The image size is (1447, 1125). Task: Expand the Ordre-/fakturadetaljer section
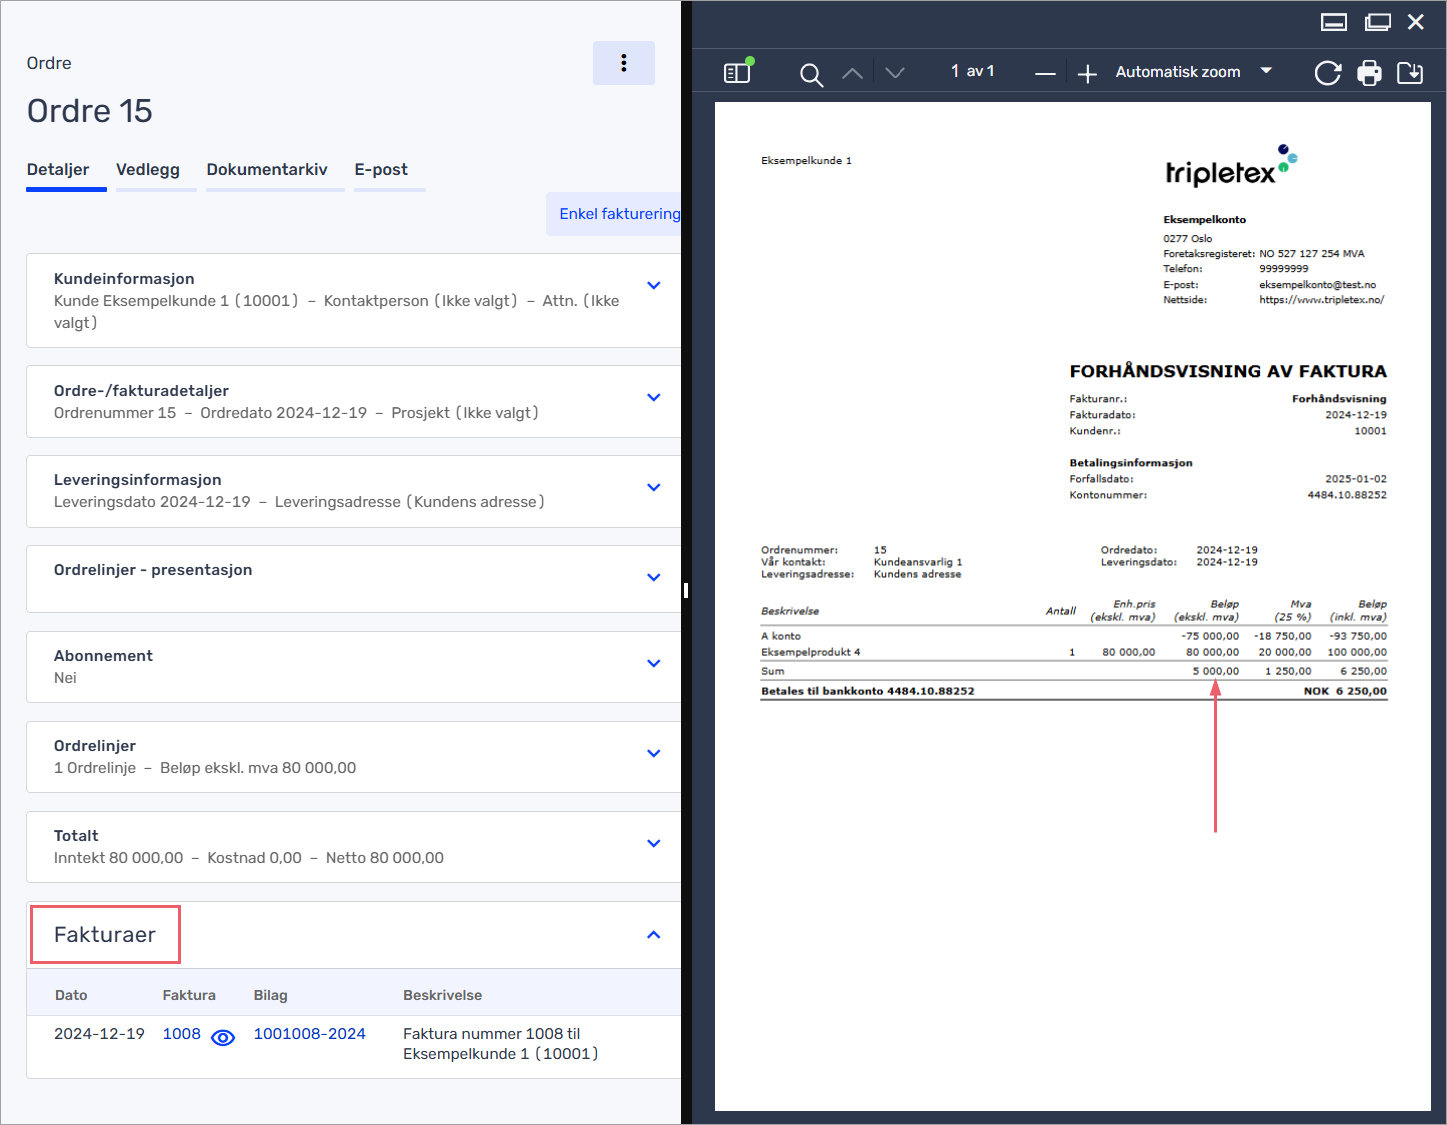(654, 398)
